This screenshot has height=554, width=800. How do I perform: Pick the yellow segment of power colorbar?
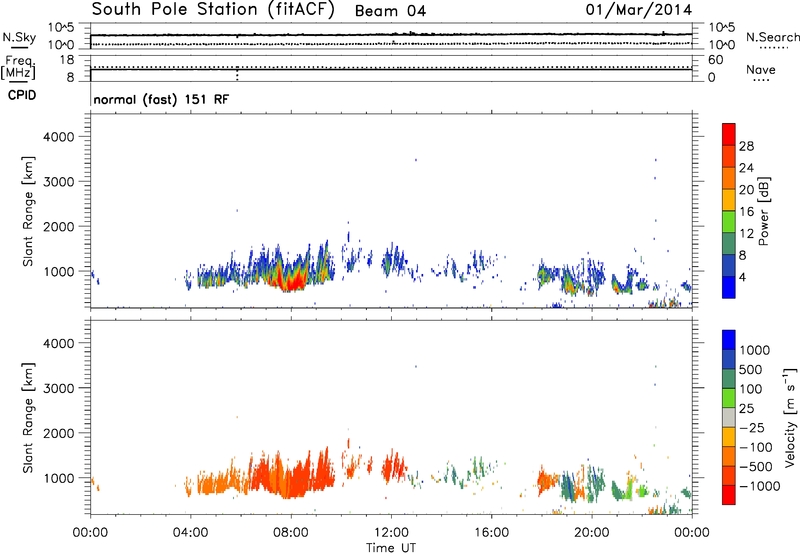(729, 199)
